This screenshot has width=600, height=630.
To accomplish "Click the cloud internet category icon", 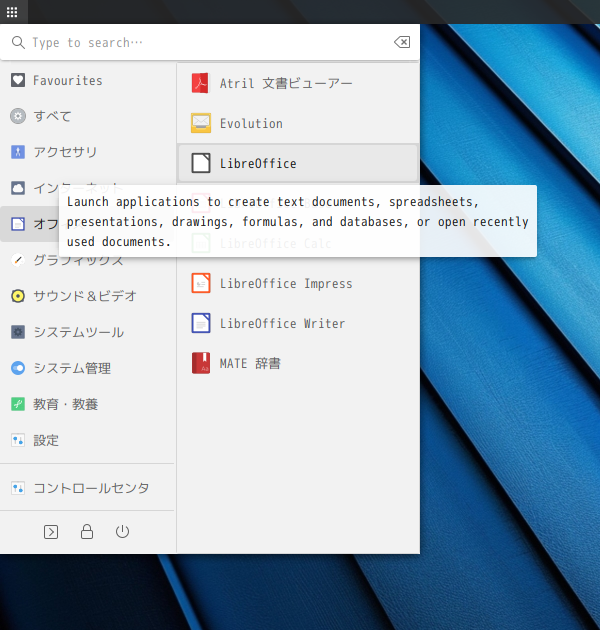I will (x=18, y=188).
